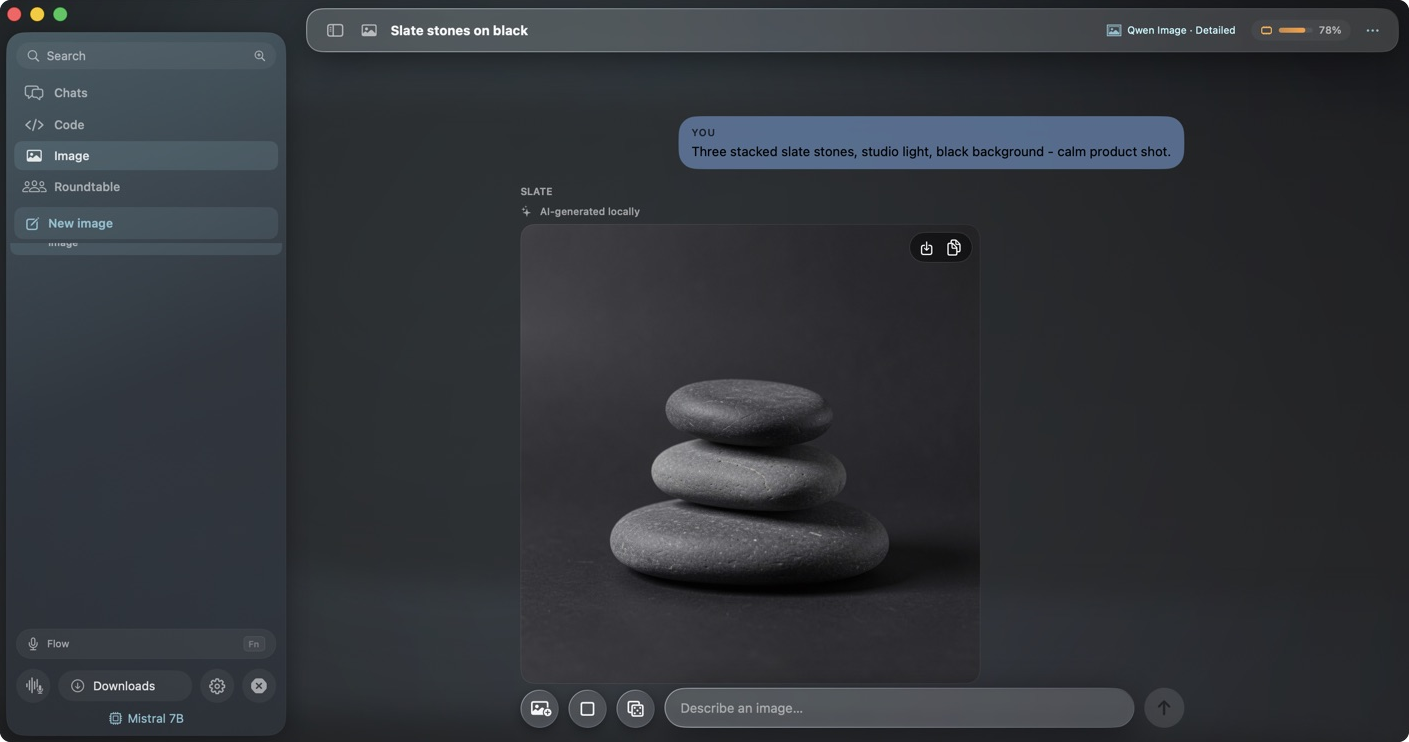Click the AI-generated locally label
The image size is (1409, 742).
point(590,212)
